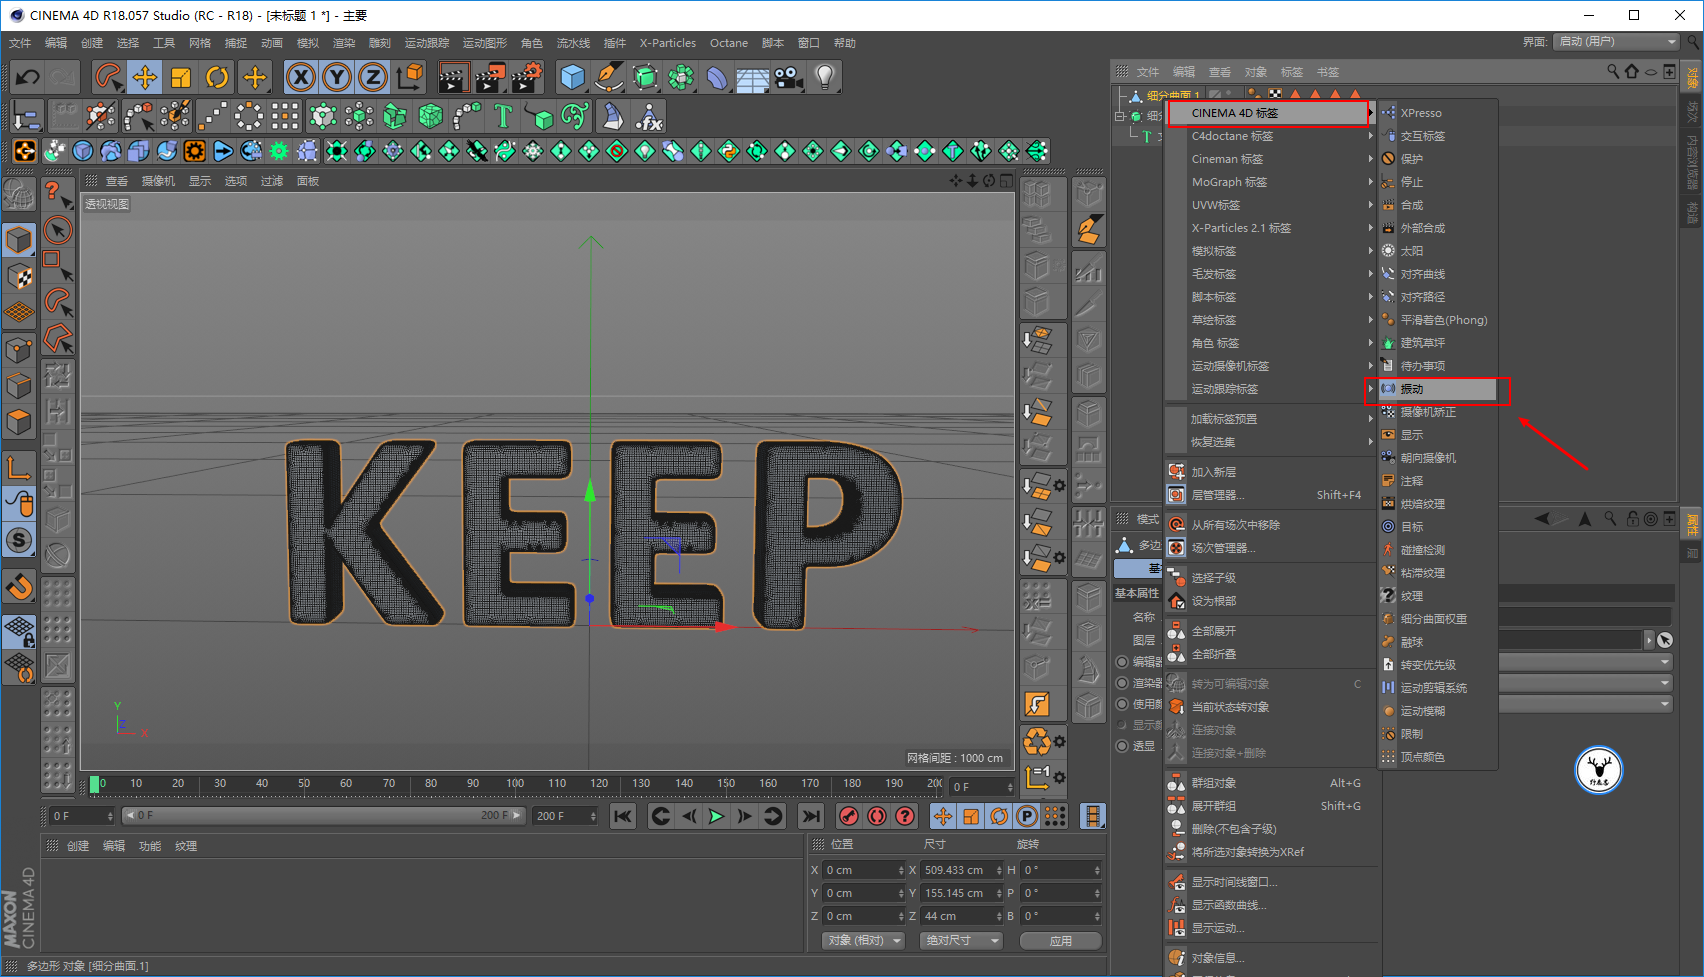Image resolution: width=1704 pixels, height=977 pixels.
Task: Jump to the animation end
Action: (x=811, y=816)
